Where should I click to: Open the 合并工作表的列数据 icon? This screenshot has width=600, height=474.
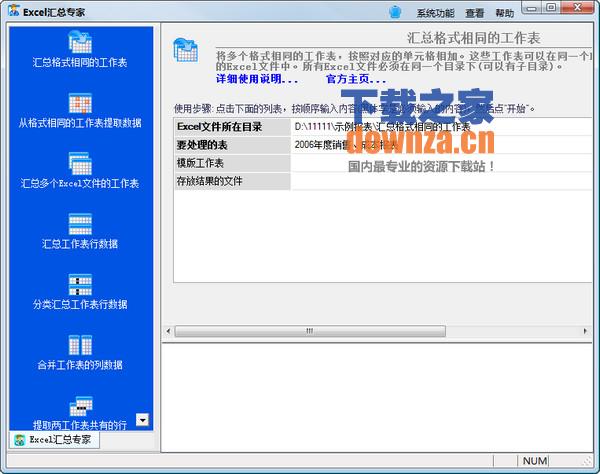[80, 345]
